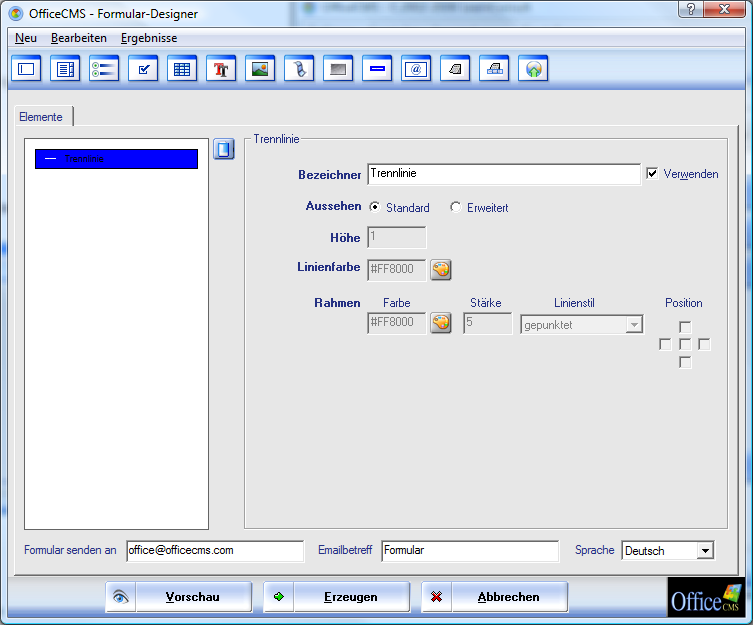Select the Standard appearance radio button
This screenshot has height=625, width=753.
(375, 207)
